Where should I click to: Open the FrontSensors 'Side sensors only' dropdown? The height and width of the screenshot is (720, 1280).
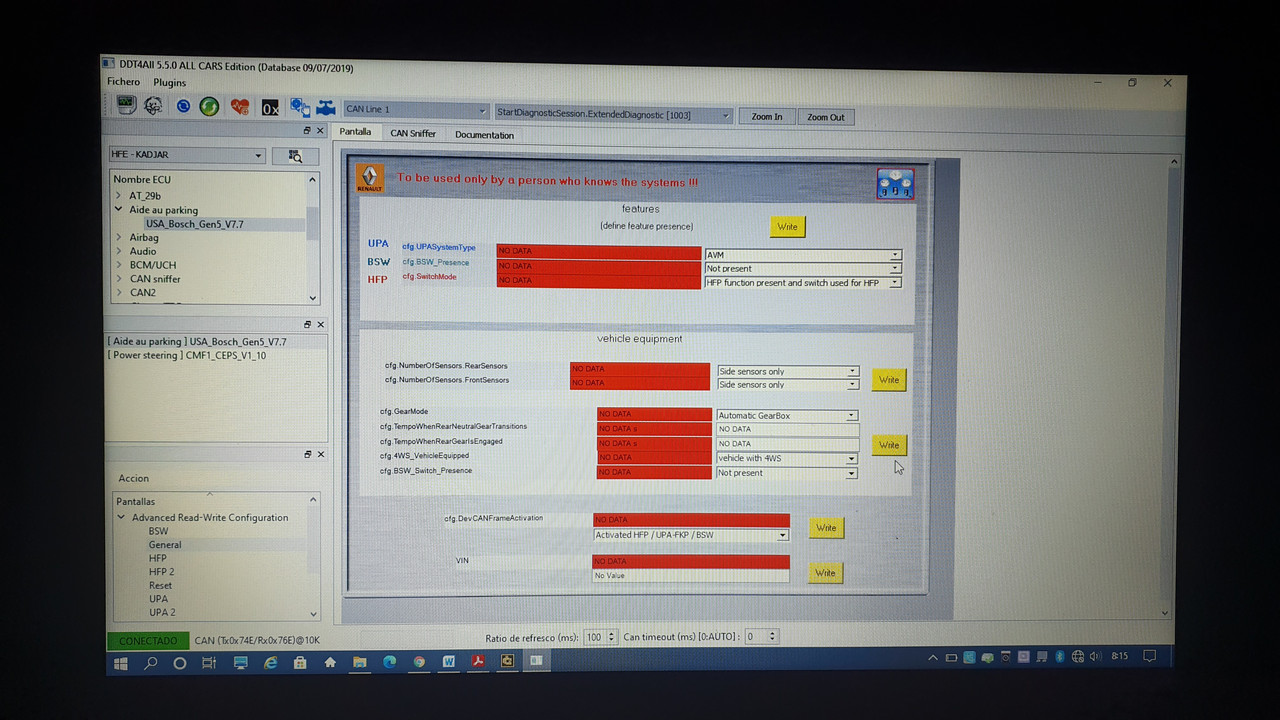[x=788, y=385]
